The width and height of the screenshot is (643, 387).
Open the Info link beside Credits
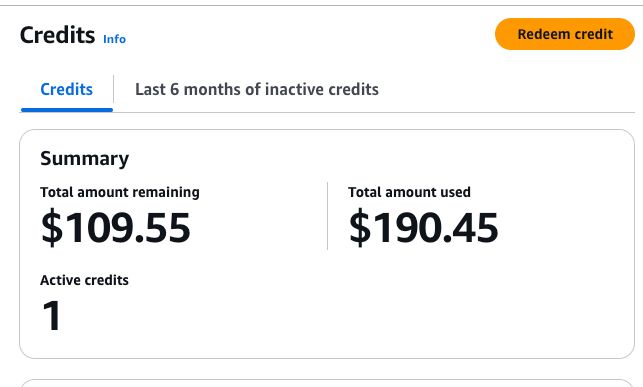point(114,39)
